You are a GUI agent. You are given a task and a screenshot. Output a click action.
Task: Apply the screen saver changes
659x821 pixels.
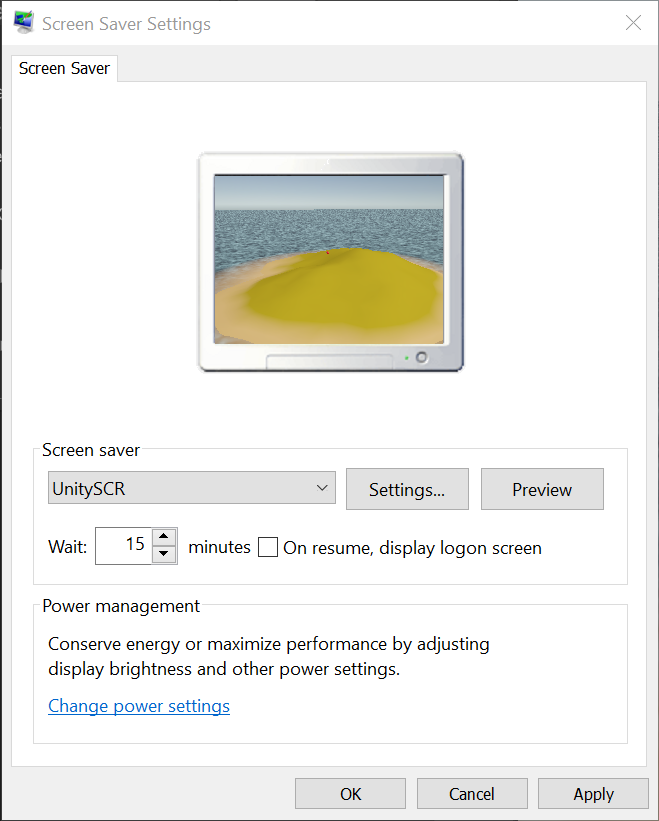(x=593, y=794)
